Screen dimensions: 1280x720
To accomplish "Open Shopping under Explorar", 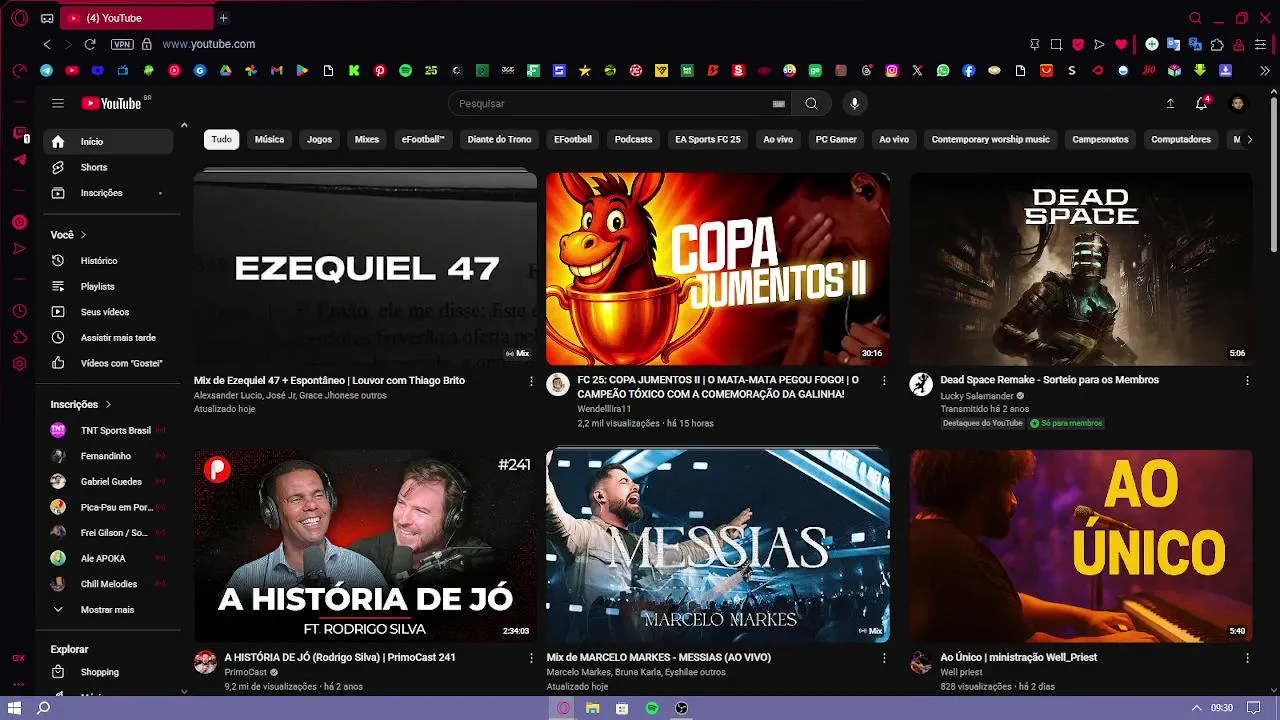I will point(108,672).
